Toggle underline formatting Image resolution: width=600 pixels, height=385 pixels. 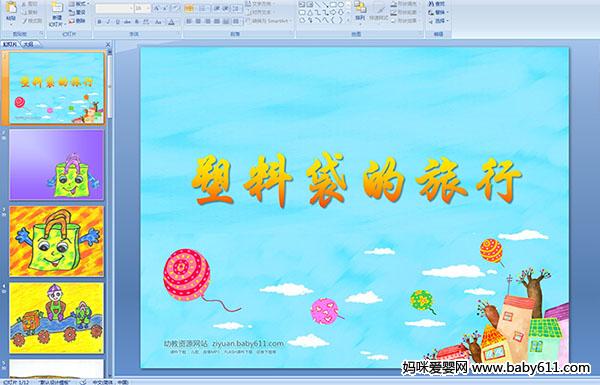[117, 22]
